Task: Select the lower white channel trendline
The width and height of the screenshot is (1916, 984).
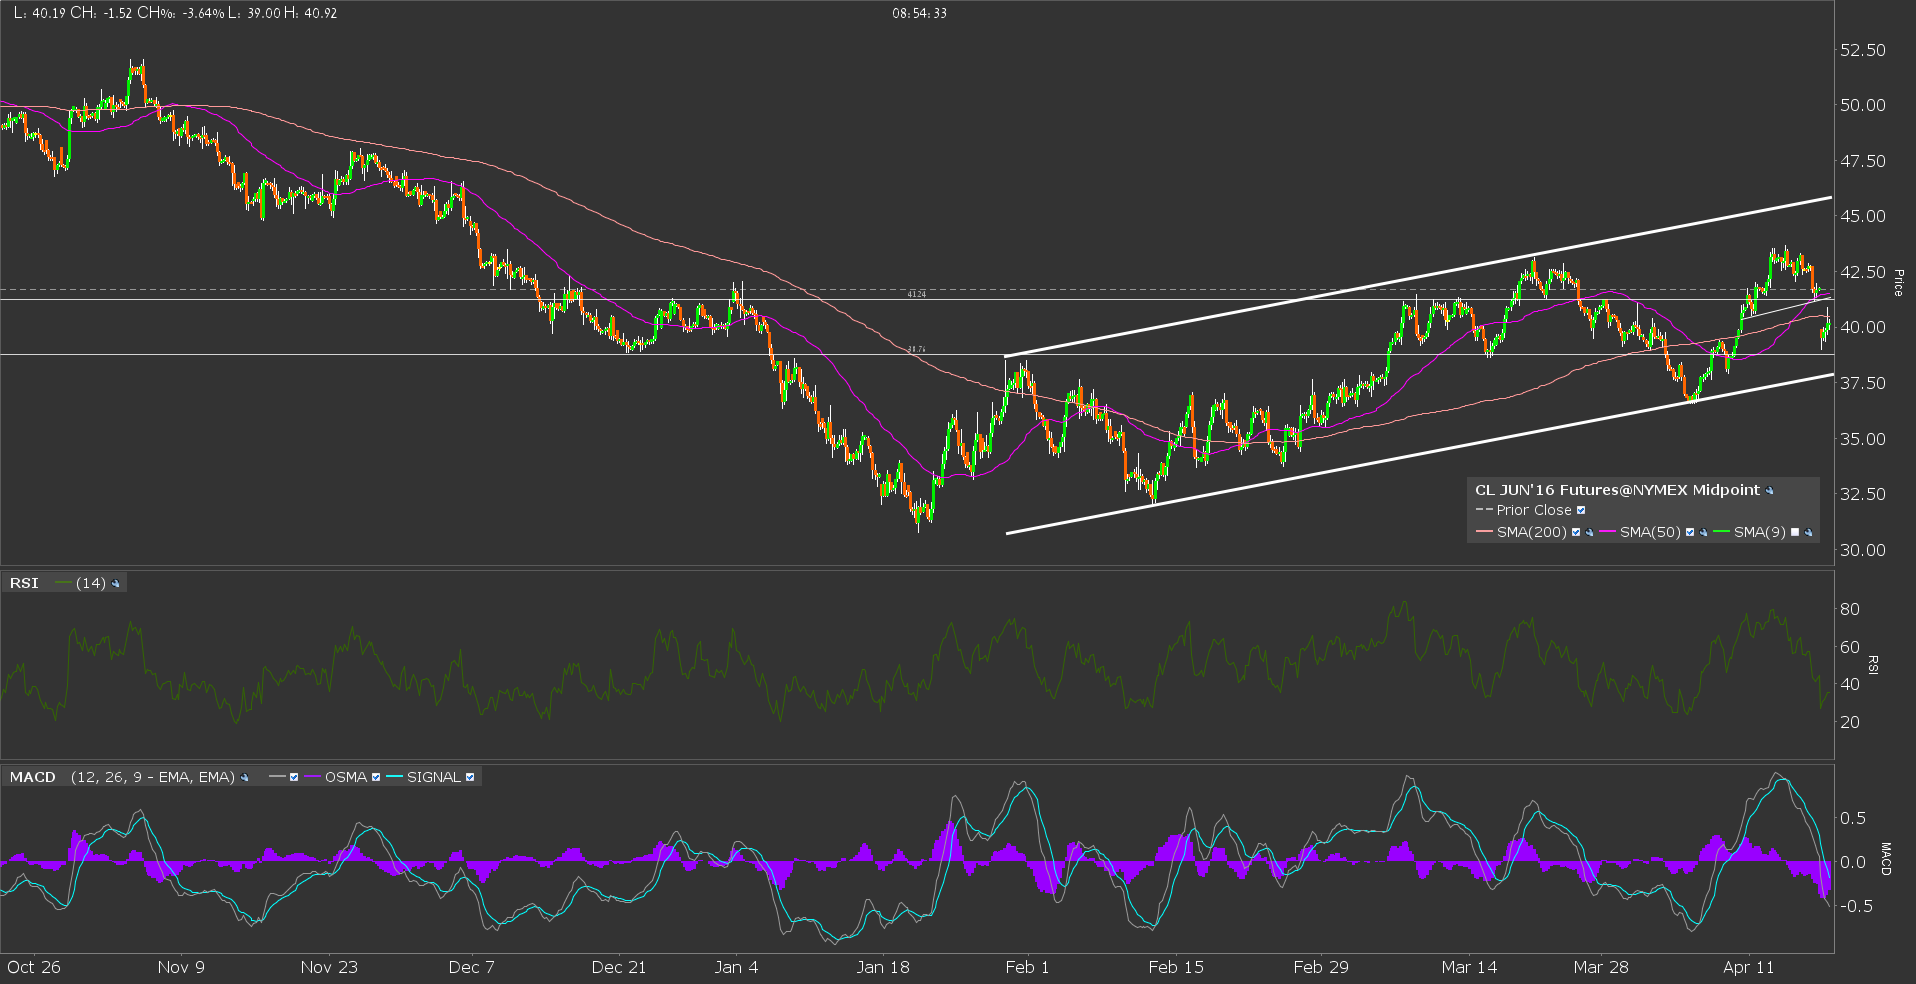Action: point(1419,454)
